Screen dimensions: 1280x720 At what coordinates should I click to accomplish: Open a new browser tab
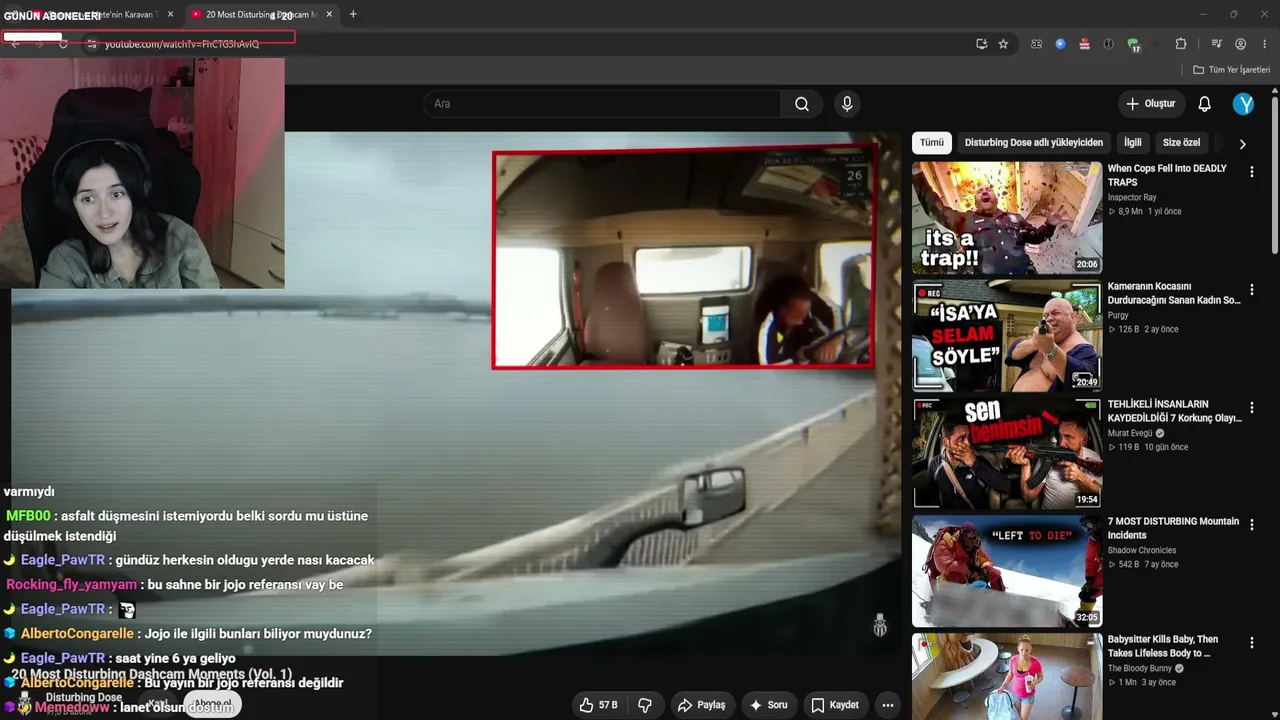[353, 14]
